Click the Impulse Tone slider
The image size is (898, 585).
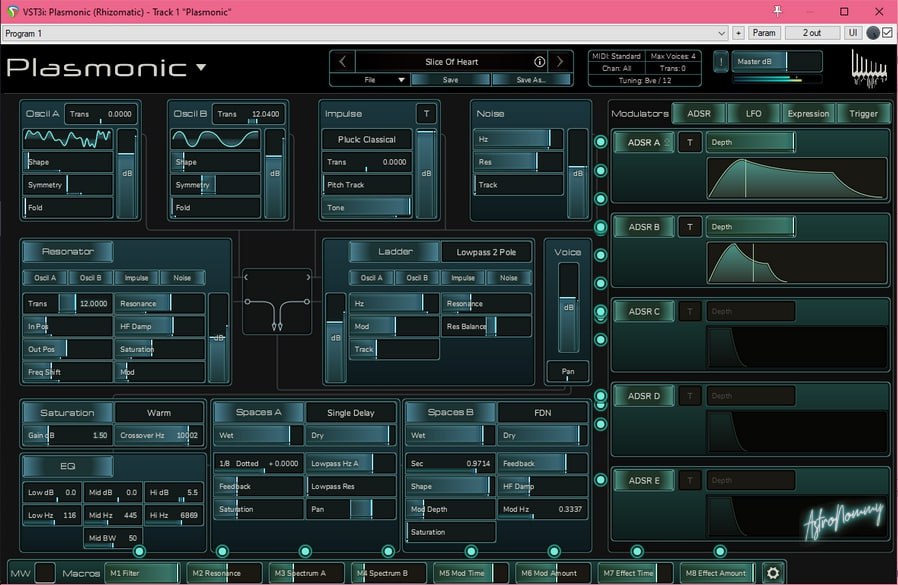click(367, 207)
